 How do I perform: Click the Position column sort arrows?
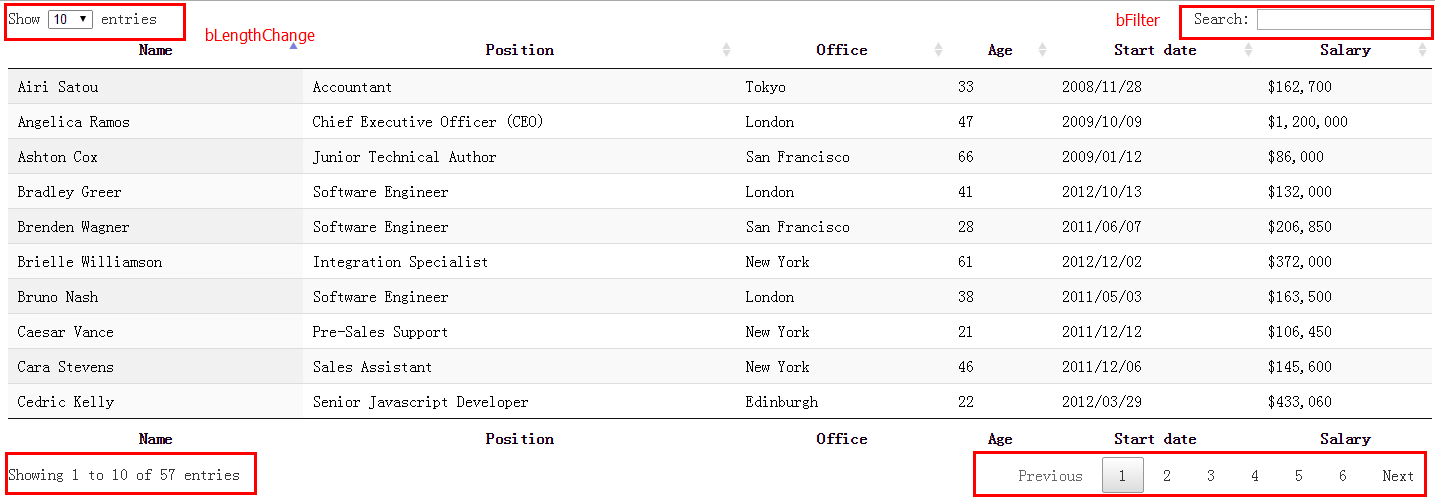coord(727,50)
